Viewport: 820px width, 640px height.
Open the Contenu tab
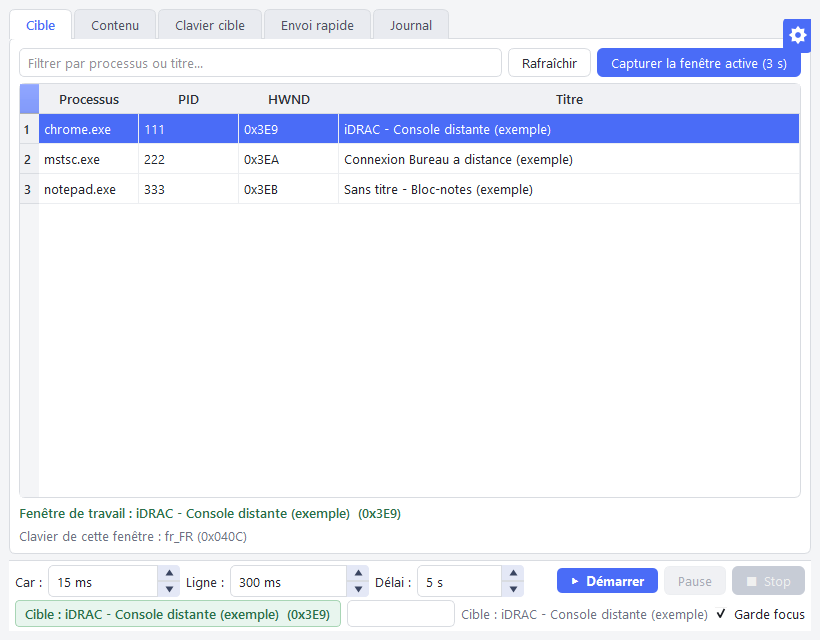(115, 25)
